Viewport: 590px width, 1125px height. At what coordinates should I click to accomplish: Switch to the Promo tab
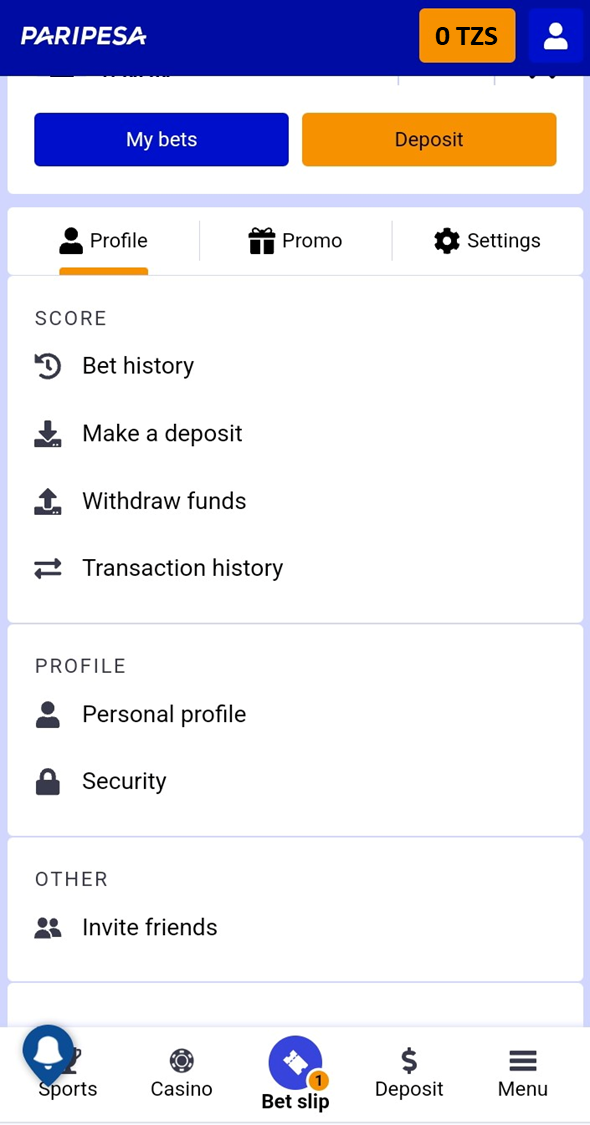tap(296, 240)
